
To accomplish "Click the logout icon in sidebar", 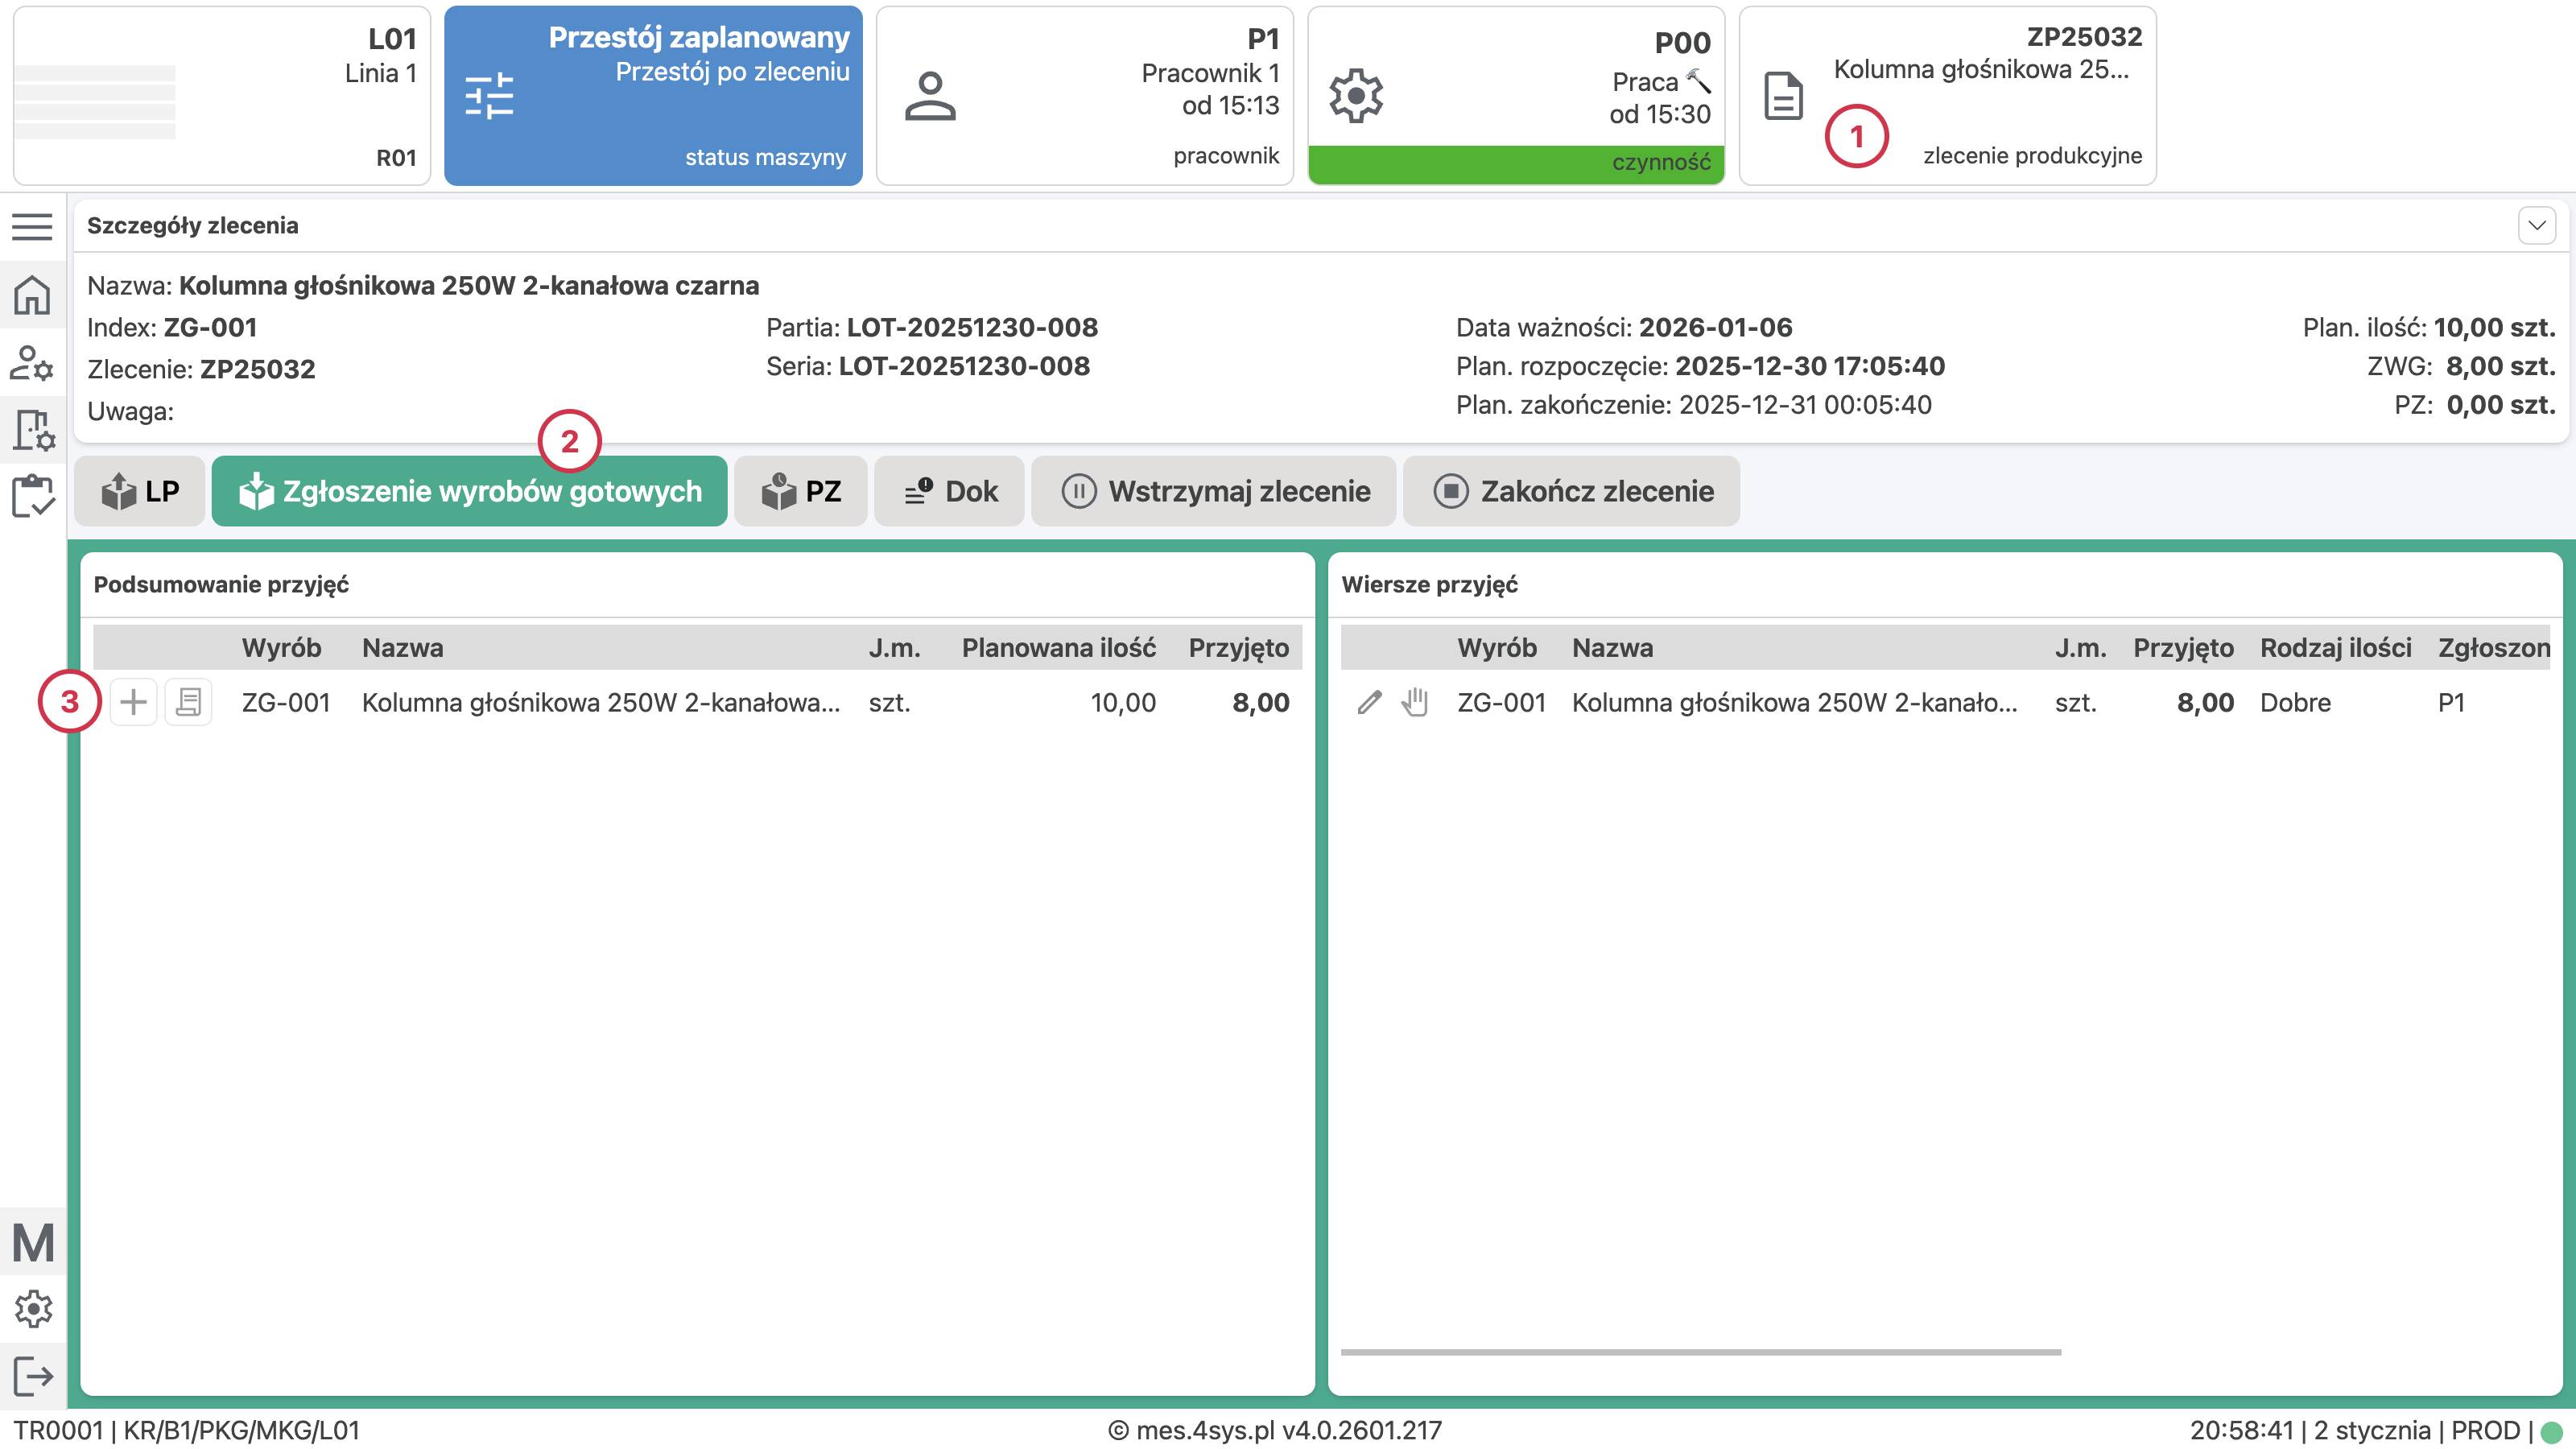I will pyautogui.click(x=32, y=1375).
